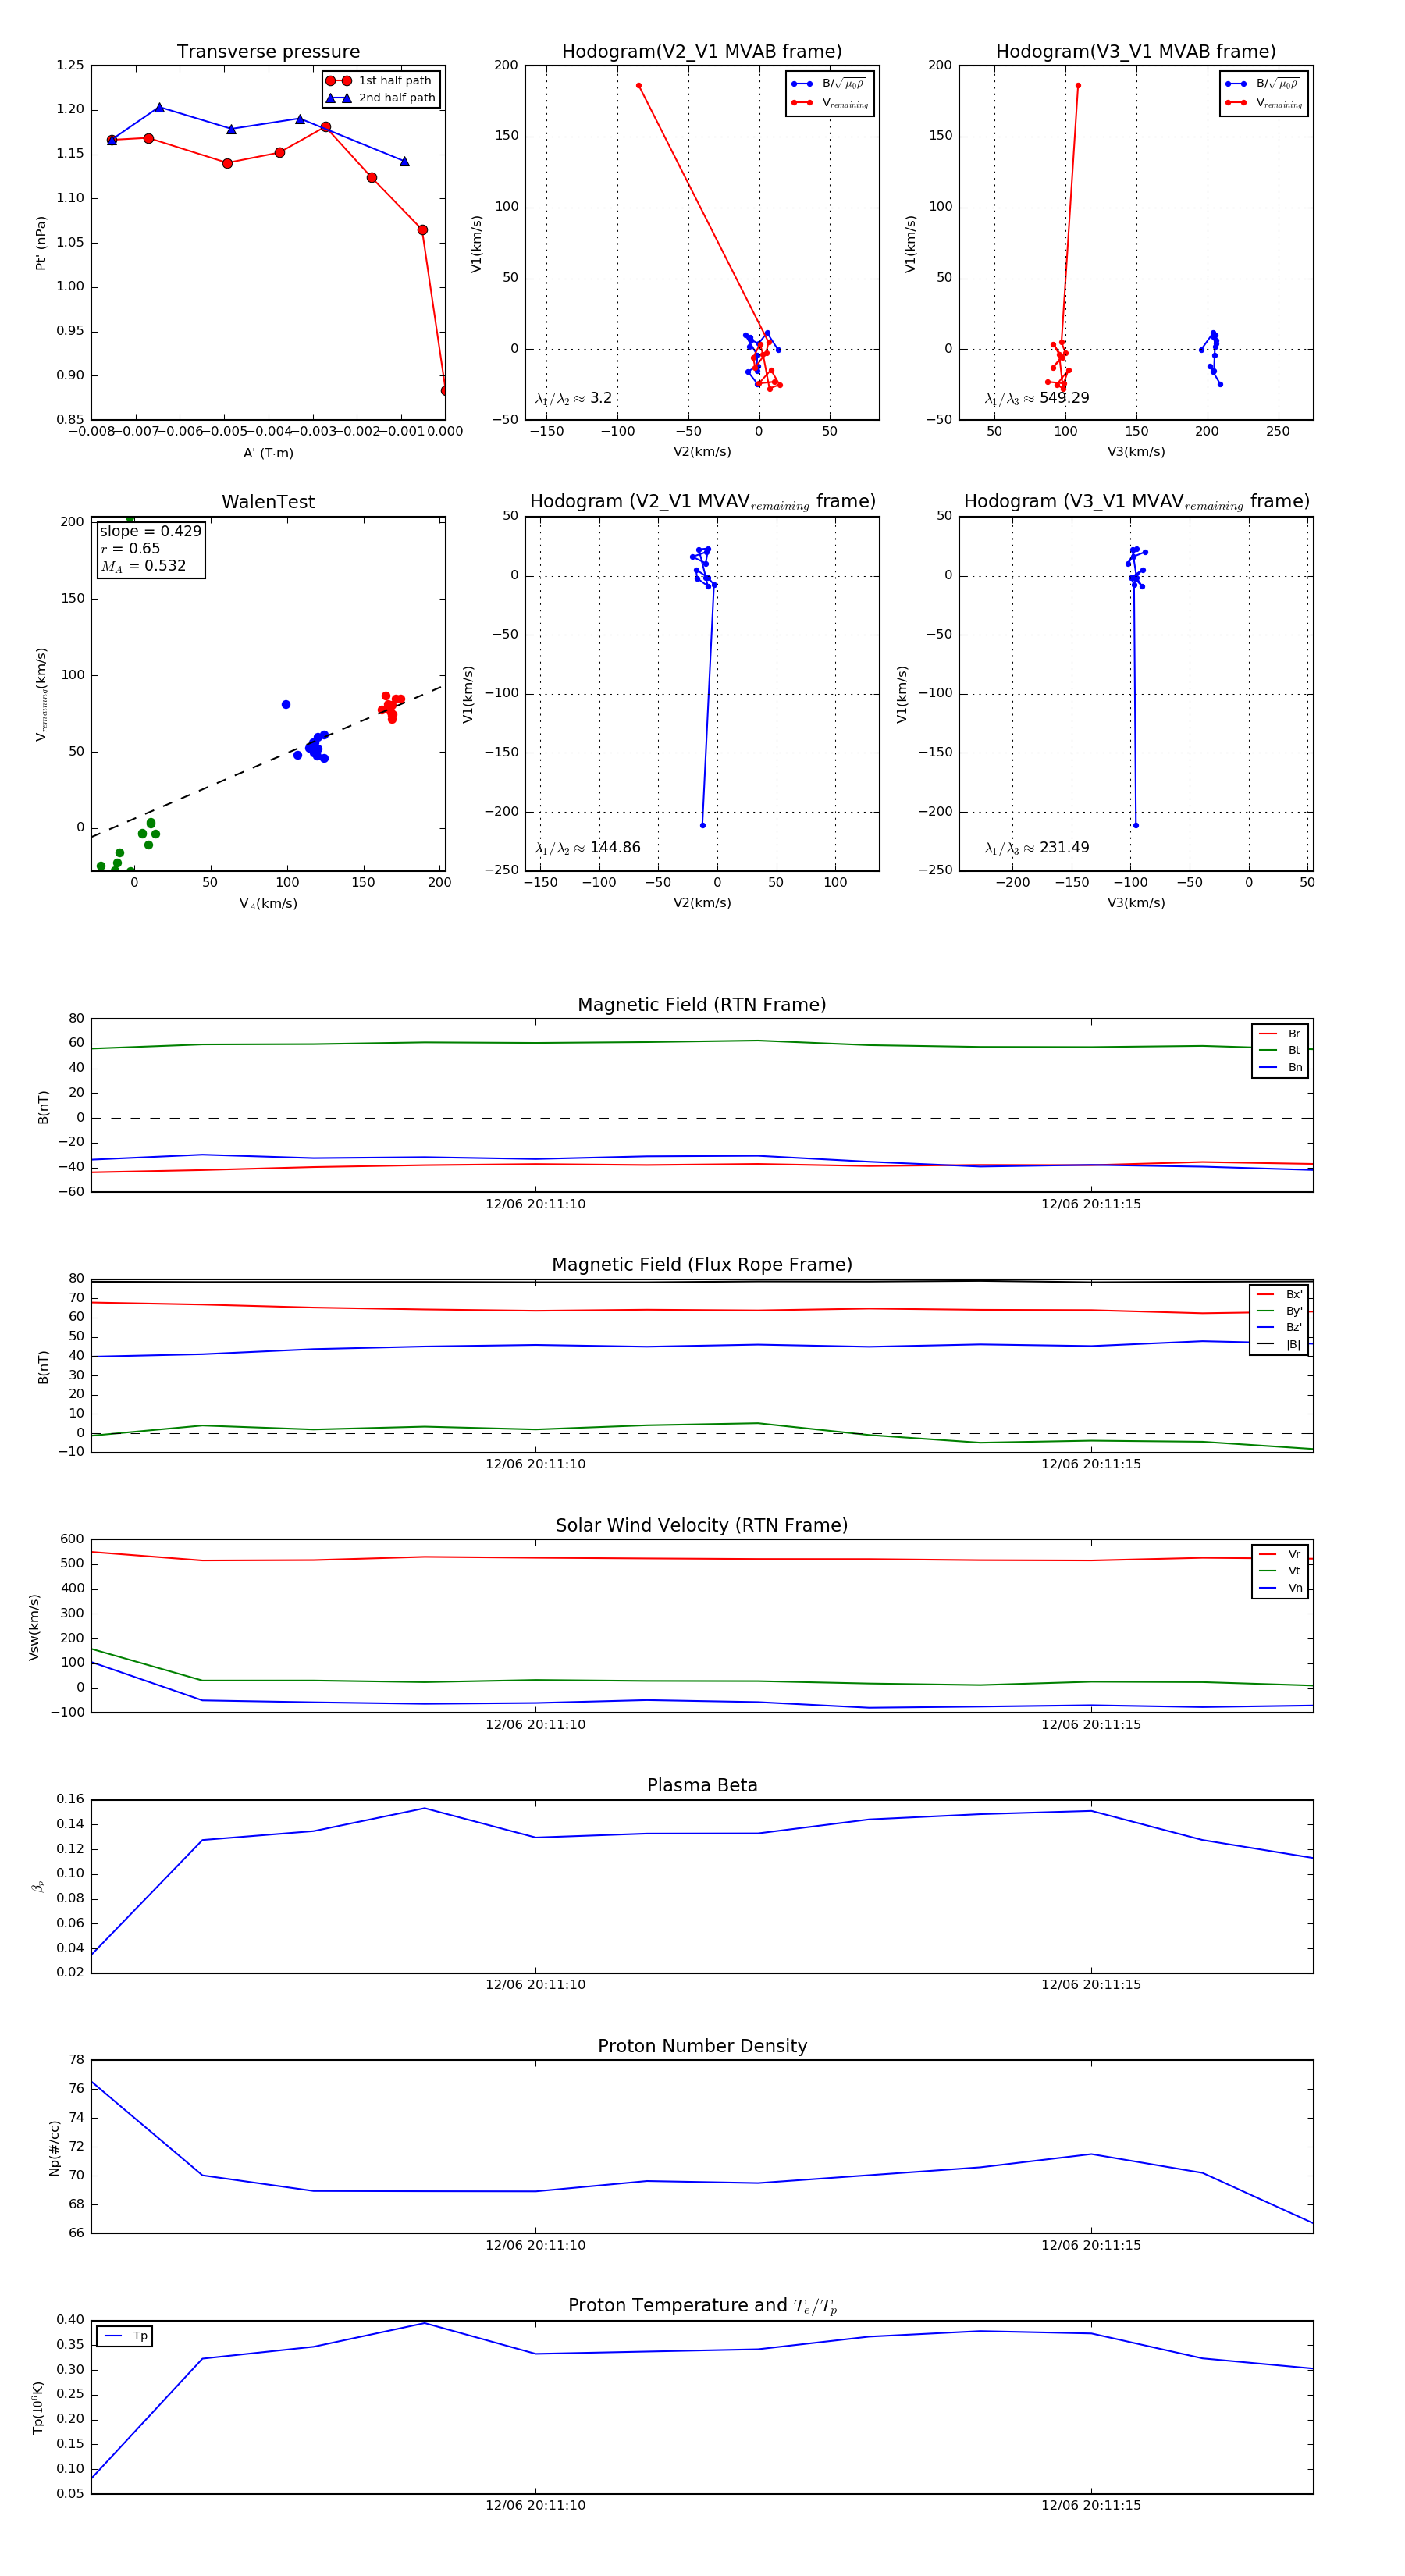Image resolution: width=1405 pixels, height=2576 pixels.
Task: Click 'Vsw(km/s)' axis label
Action: [34, 1627]
